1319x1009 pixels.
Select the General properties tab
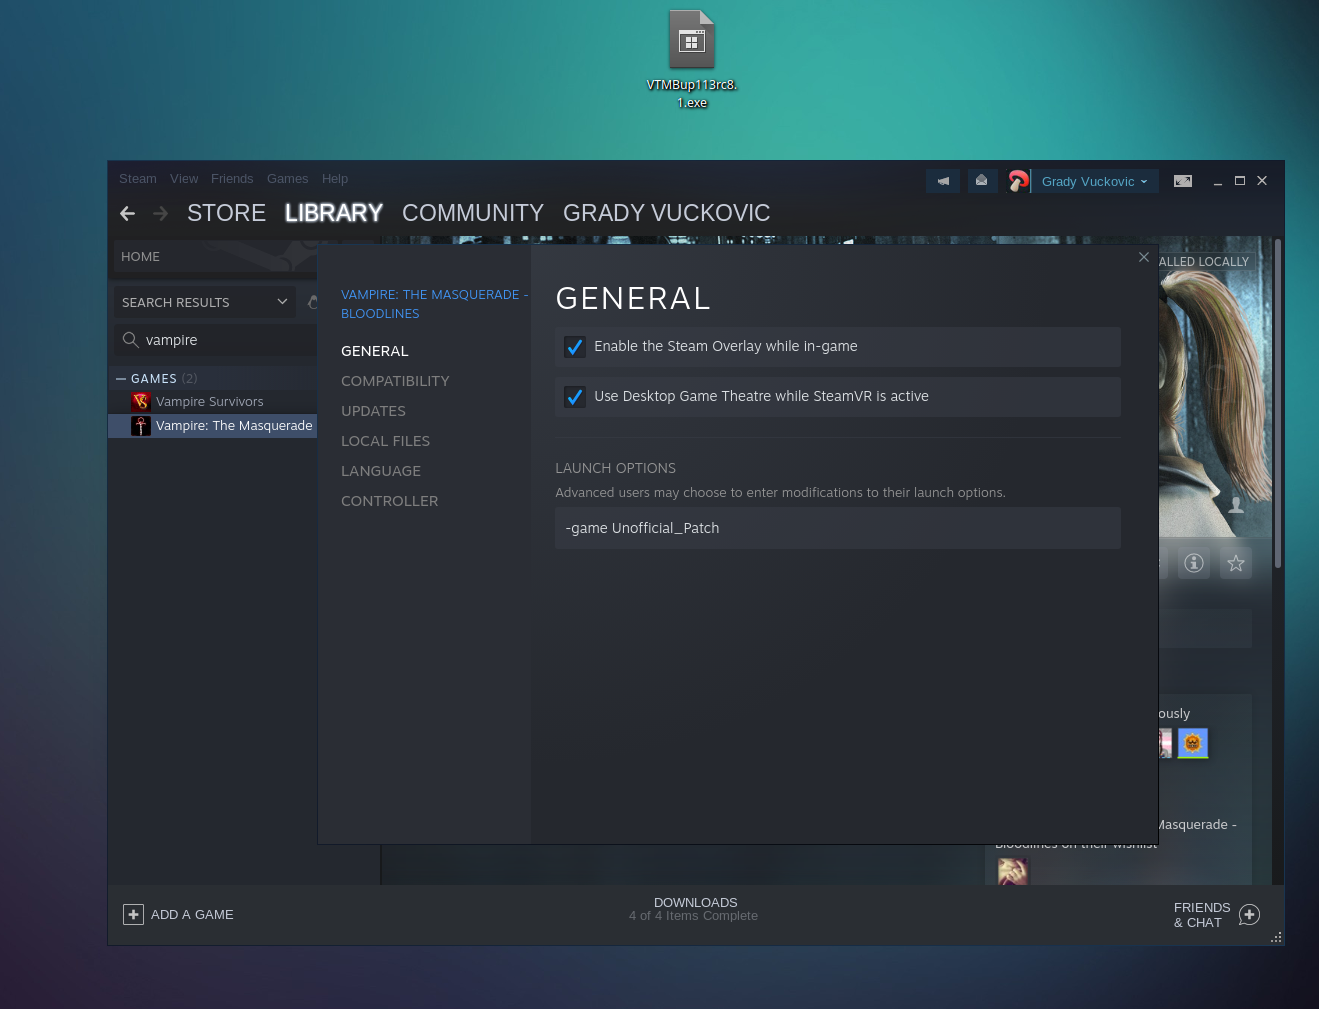(x=375, y=351)
